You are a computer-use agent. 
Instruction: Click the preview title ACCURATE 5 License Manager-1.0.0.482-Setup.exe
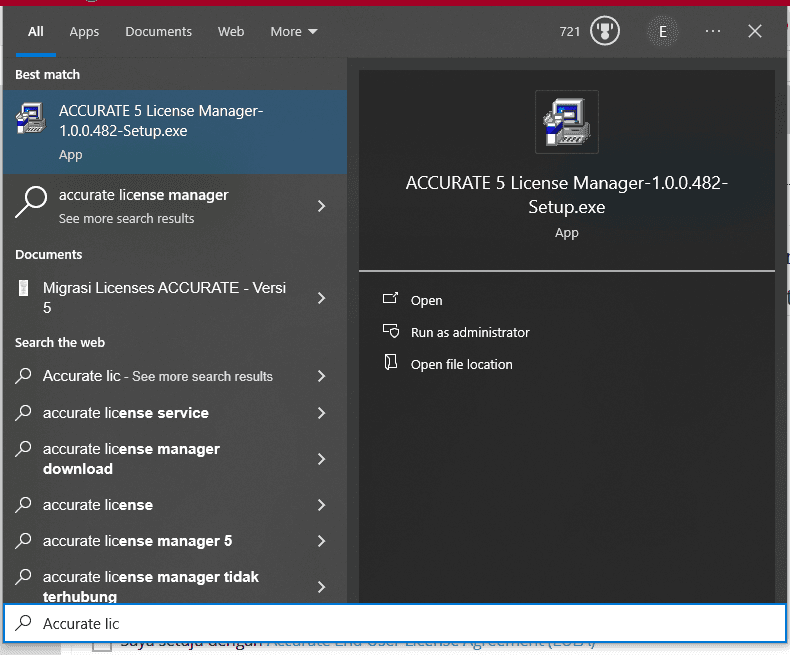click(567, 194)
